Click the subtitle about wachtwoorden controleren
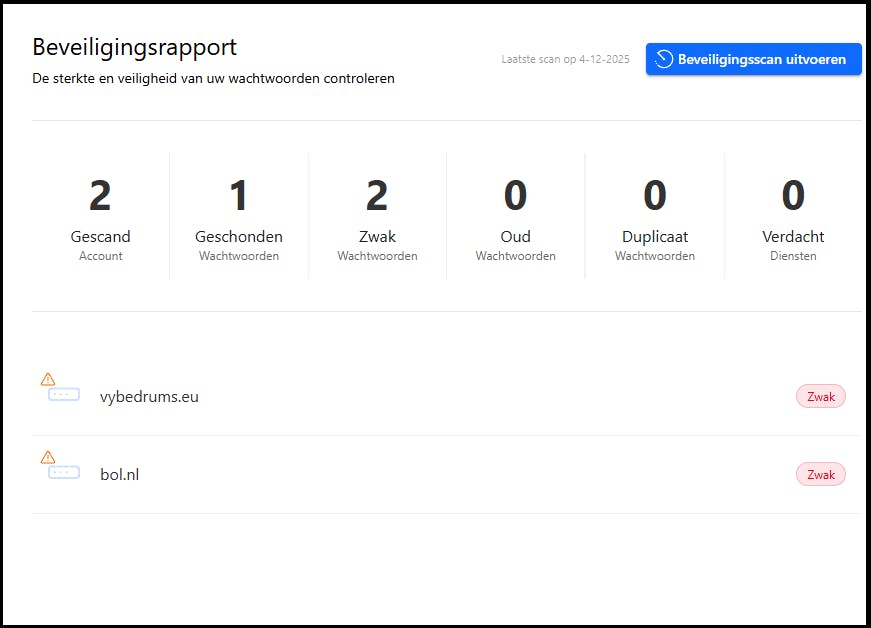The width and height of the screenshot is (871, 628). coord(213,78)
